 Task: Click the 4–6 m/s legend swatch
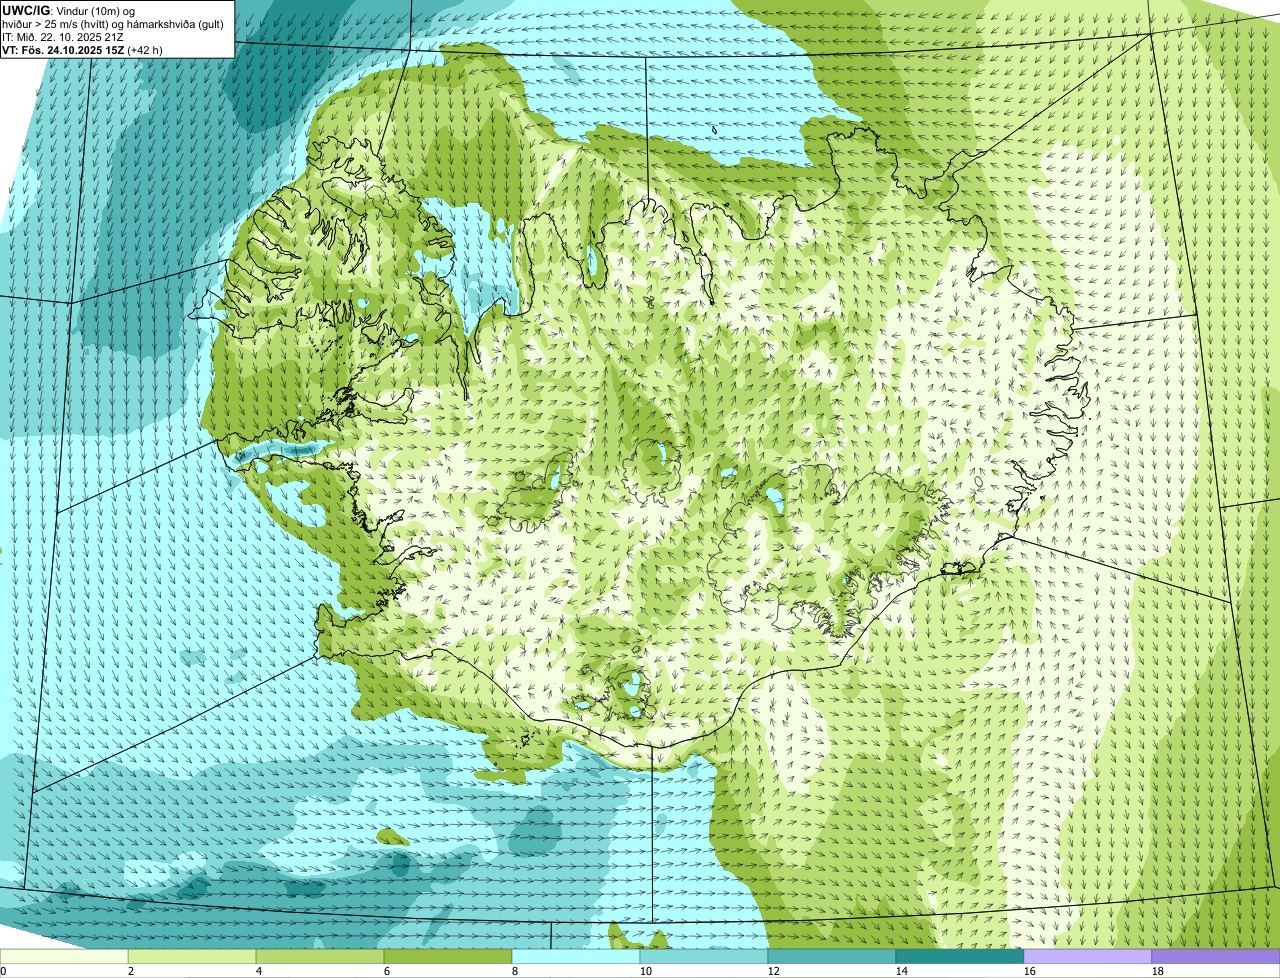[320, 956]
